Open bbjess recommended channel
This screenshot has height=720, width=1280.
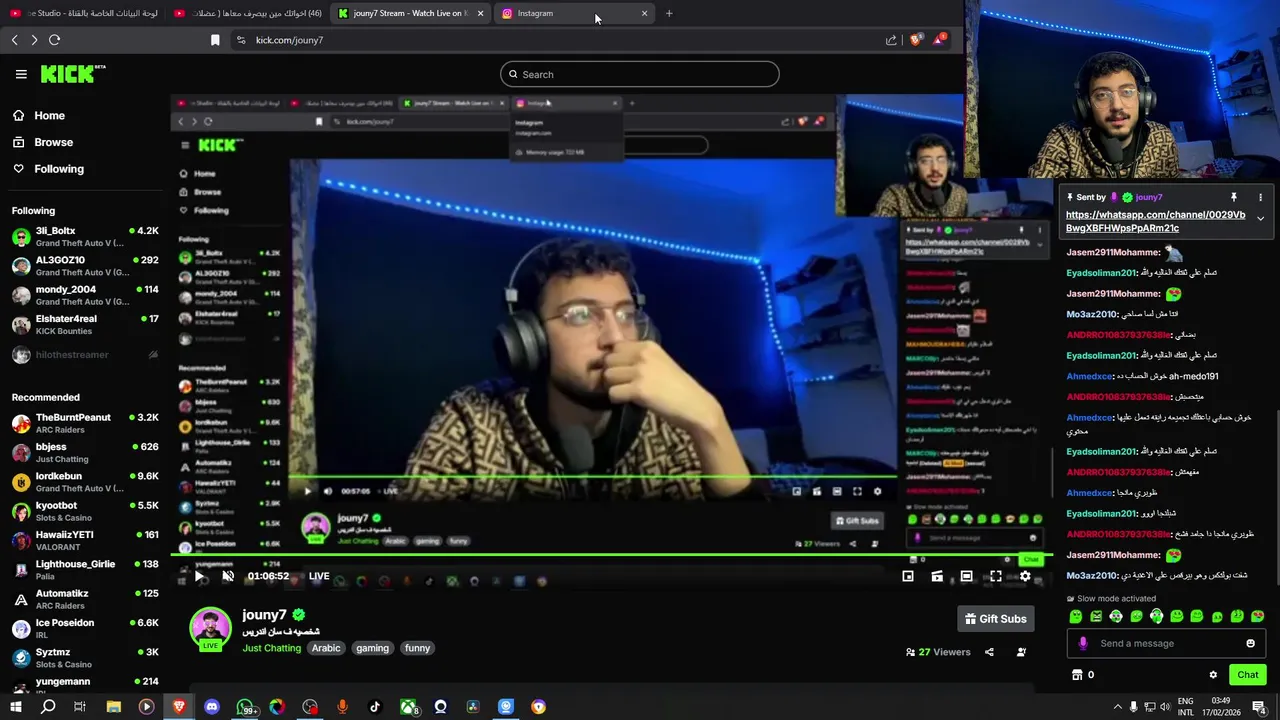84,453
